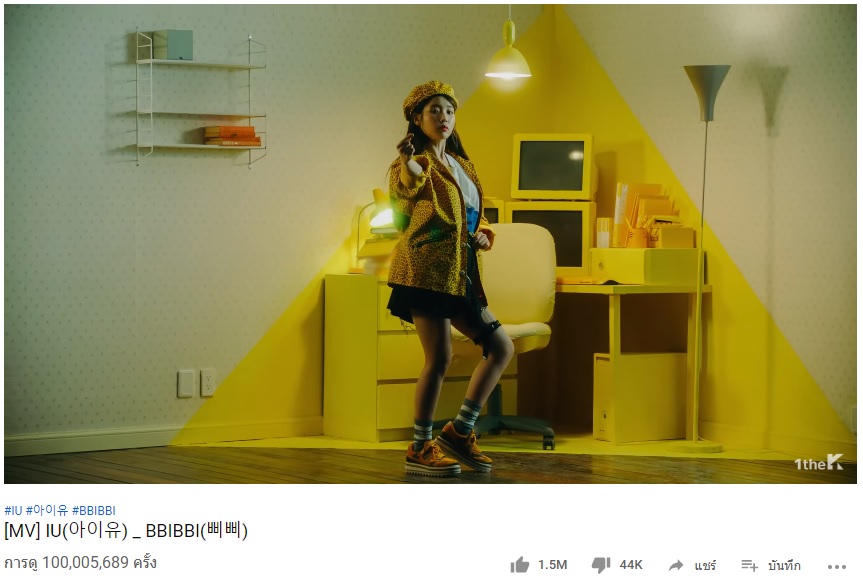Click the แชร์ share label
Image resolution: width=863 pixels, height=579 pixels.
coord(705,565)
